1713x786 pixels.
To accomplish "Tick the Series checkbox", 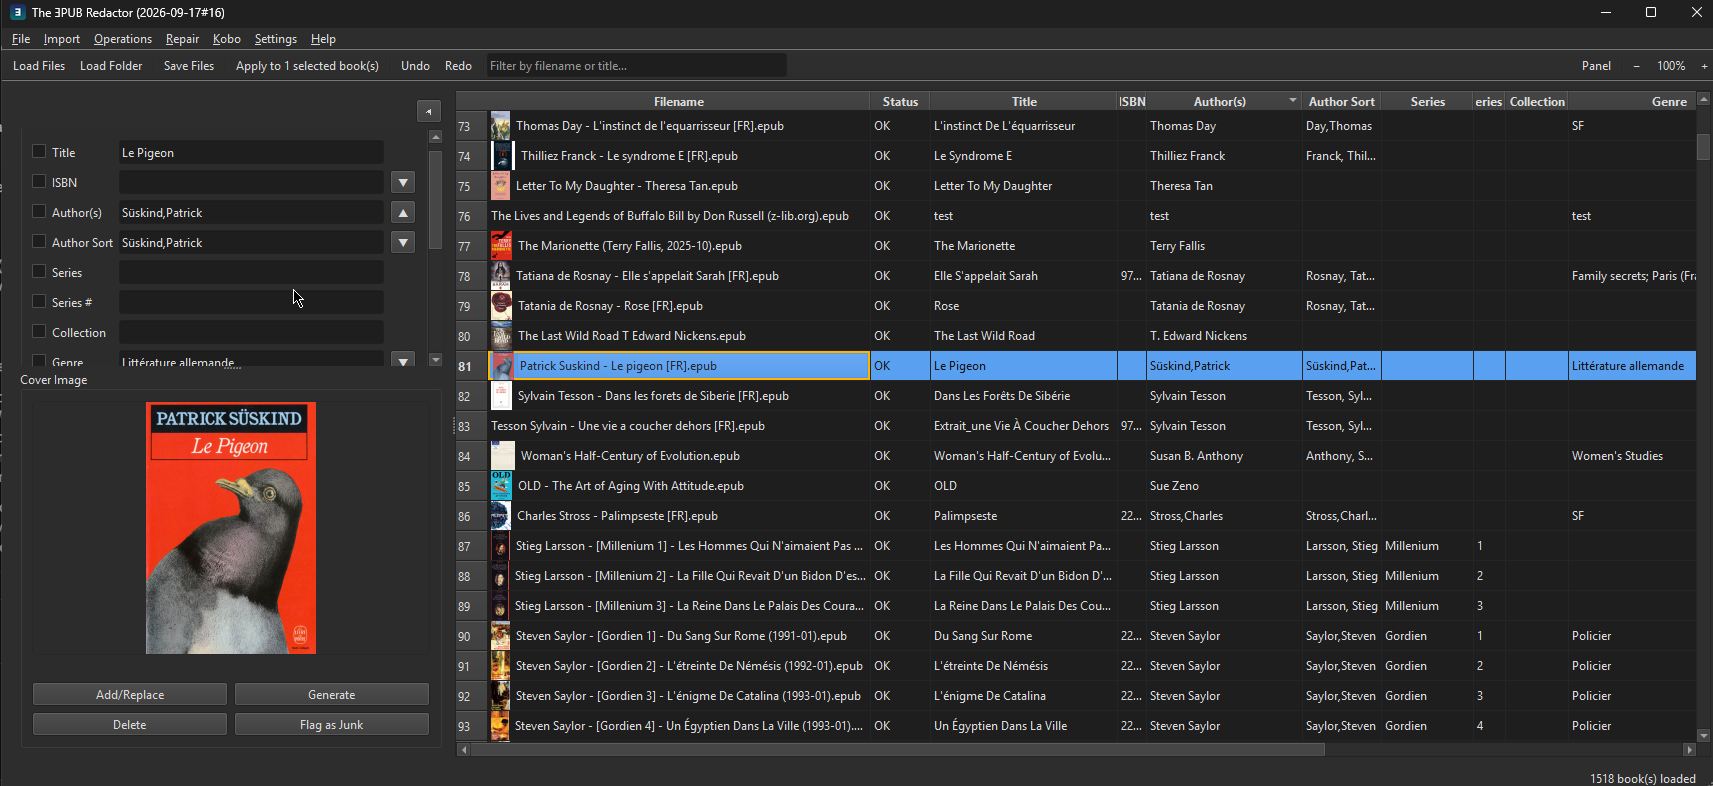I will tap(39, 271).
